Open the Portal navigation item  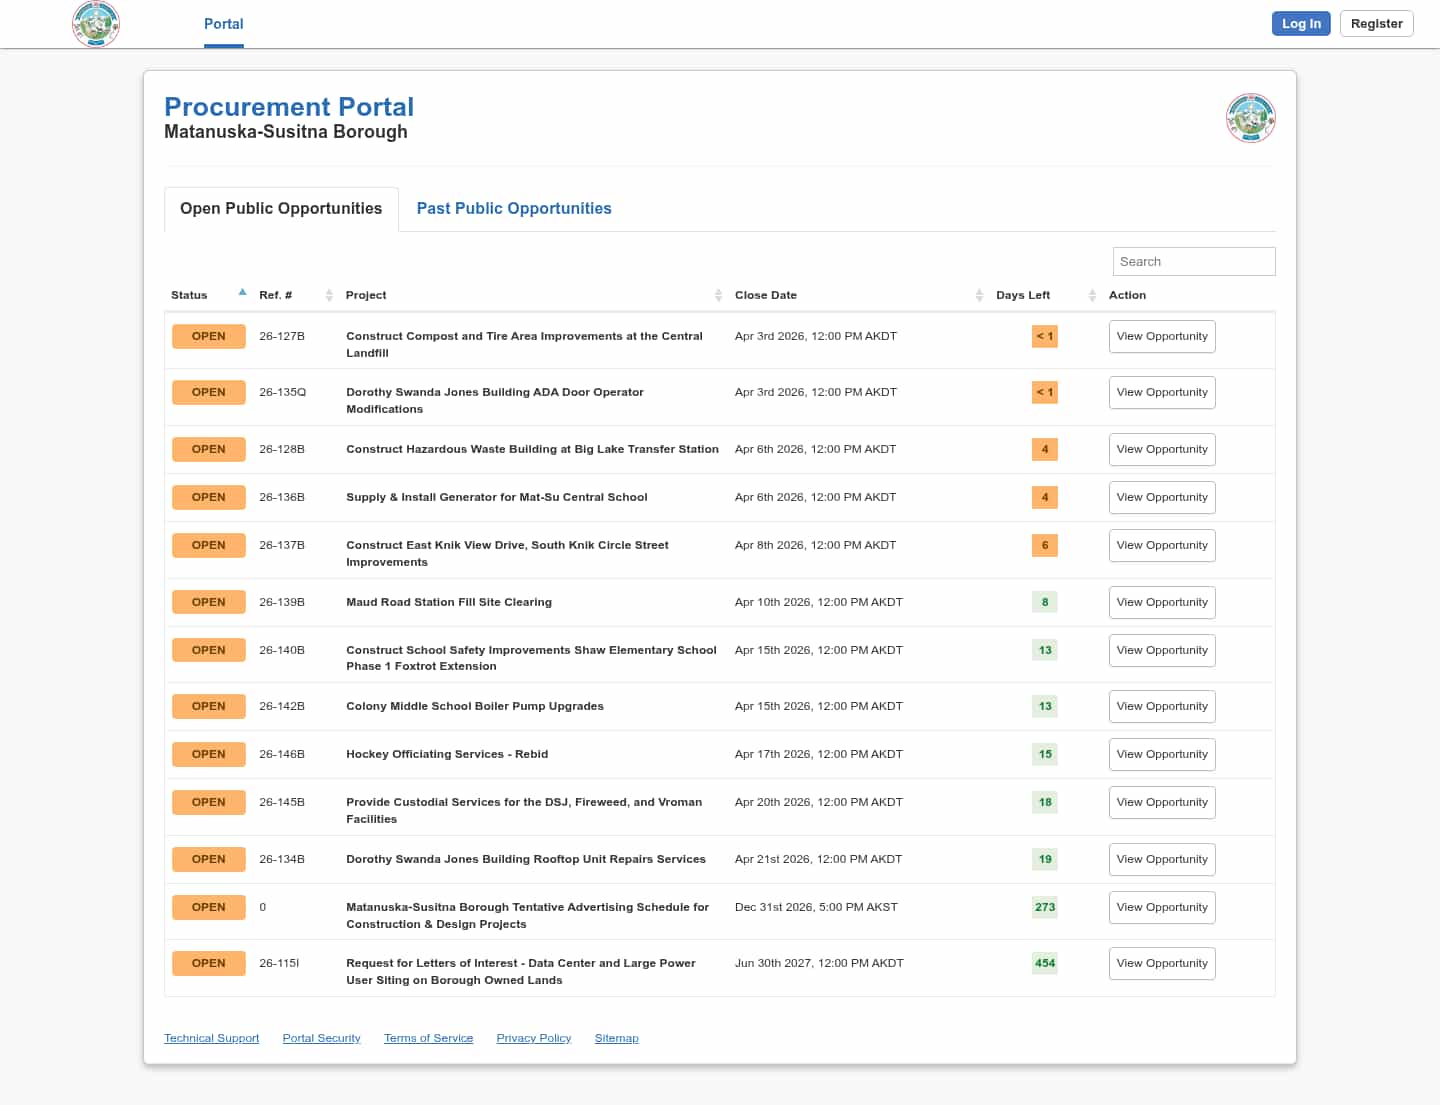223,24
